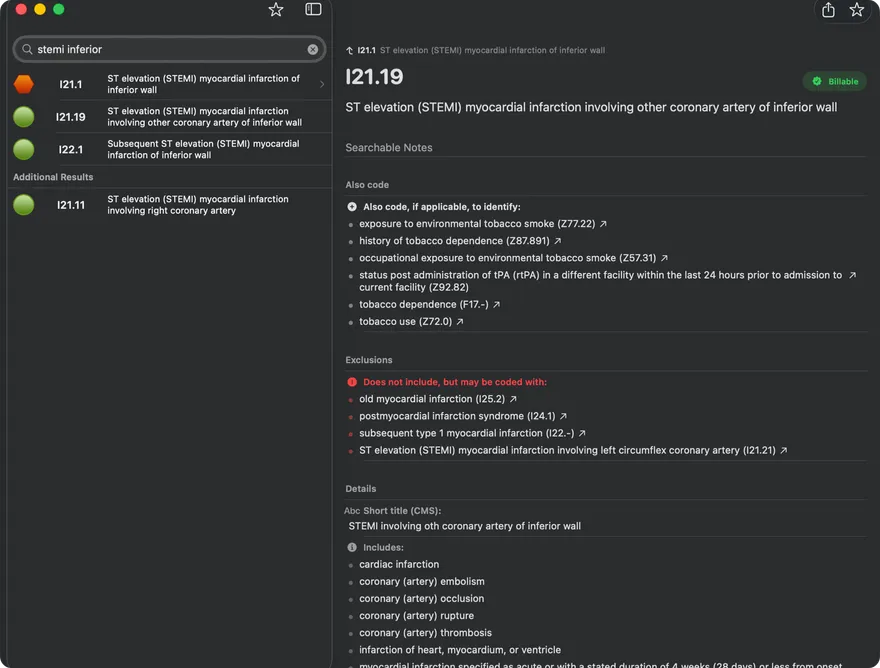
Task: Click the Abc short title icon
Action: (352, 511)
